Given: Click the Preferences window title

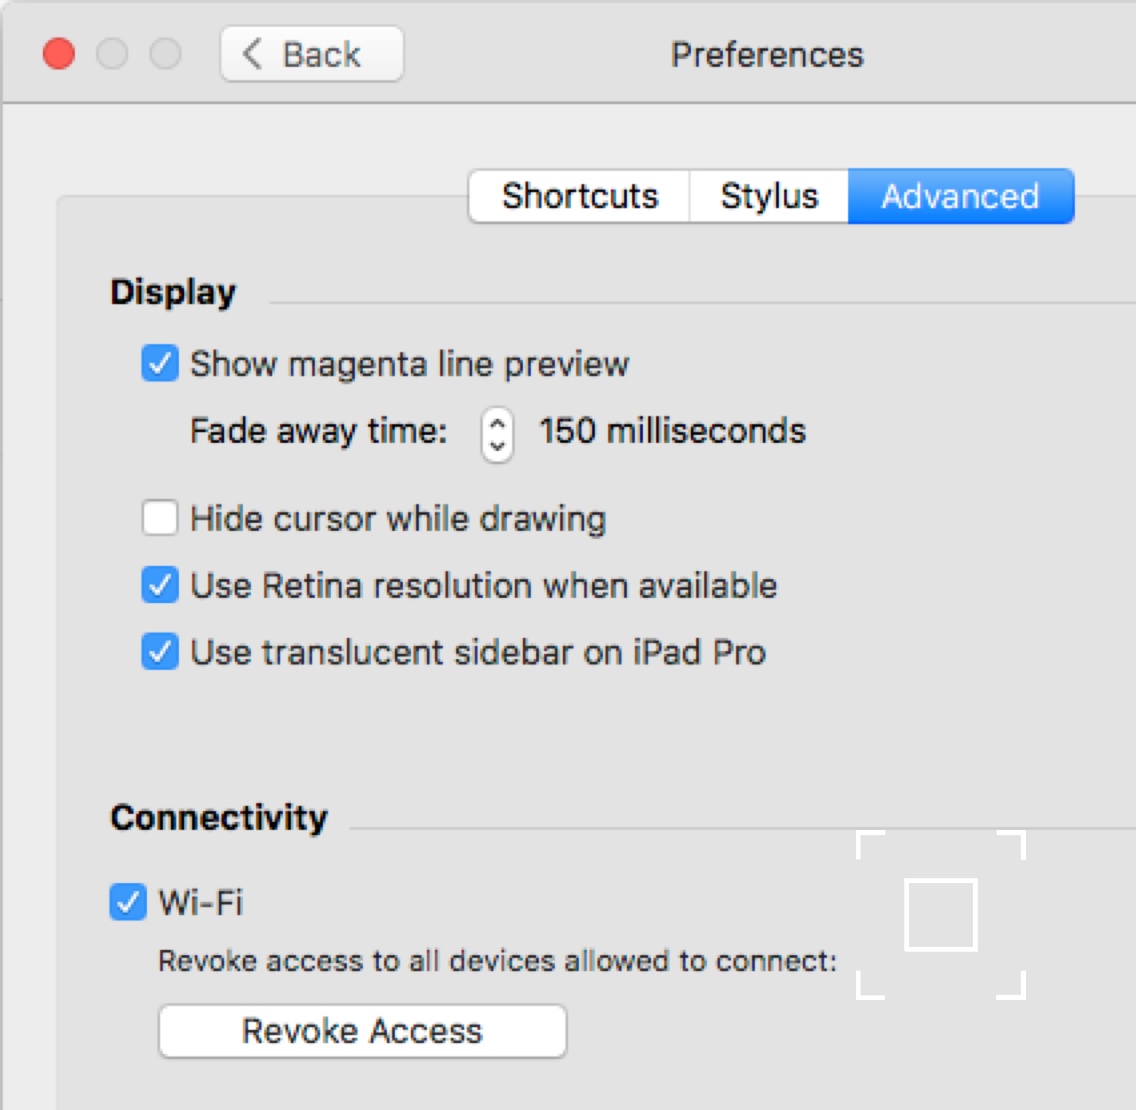Looking at the screenshot, I should (x=766, y=54).
